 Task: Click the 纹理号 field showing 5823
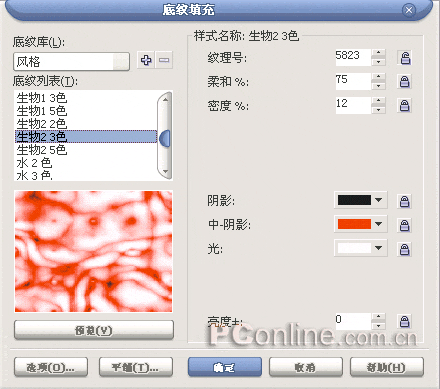pyautogui.click(x=353, y=57)
